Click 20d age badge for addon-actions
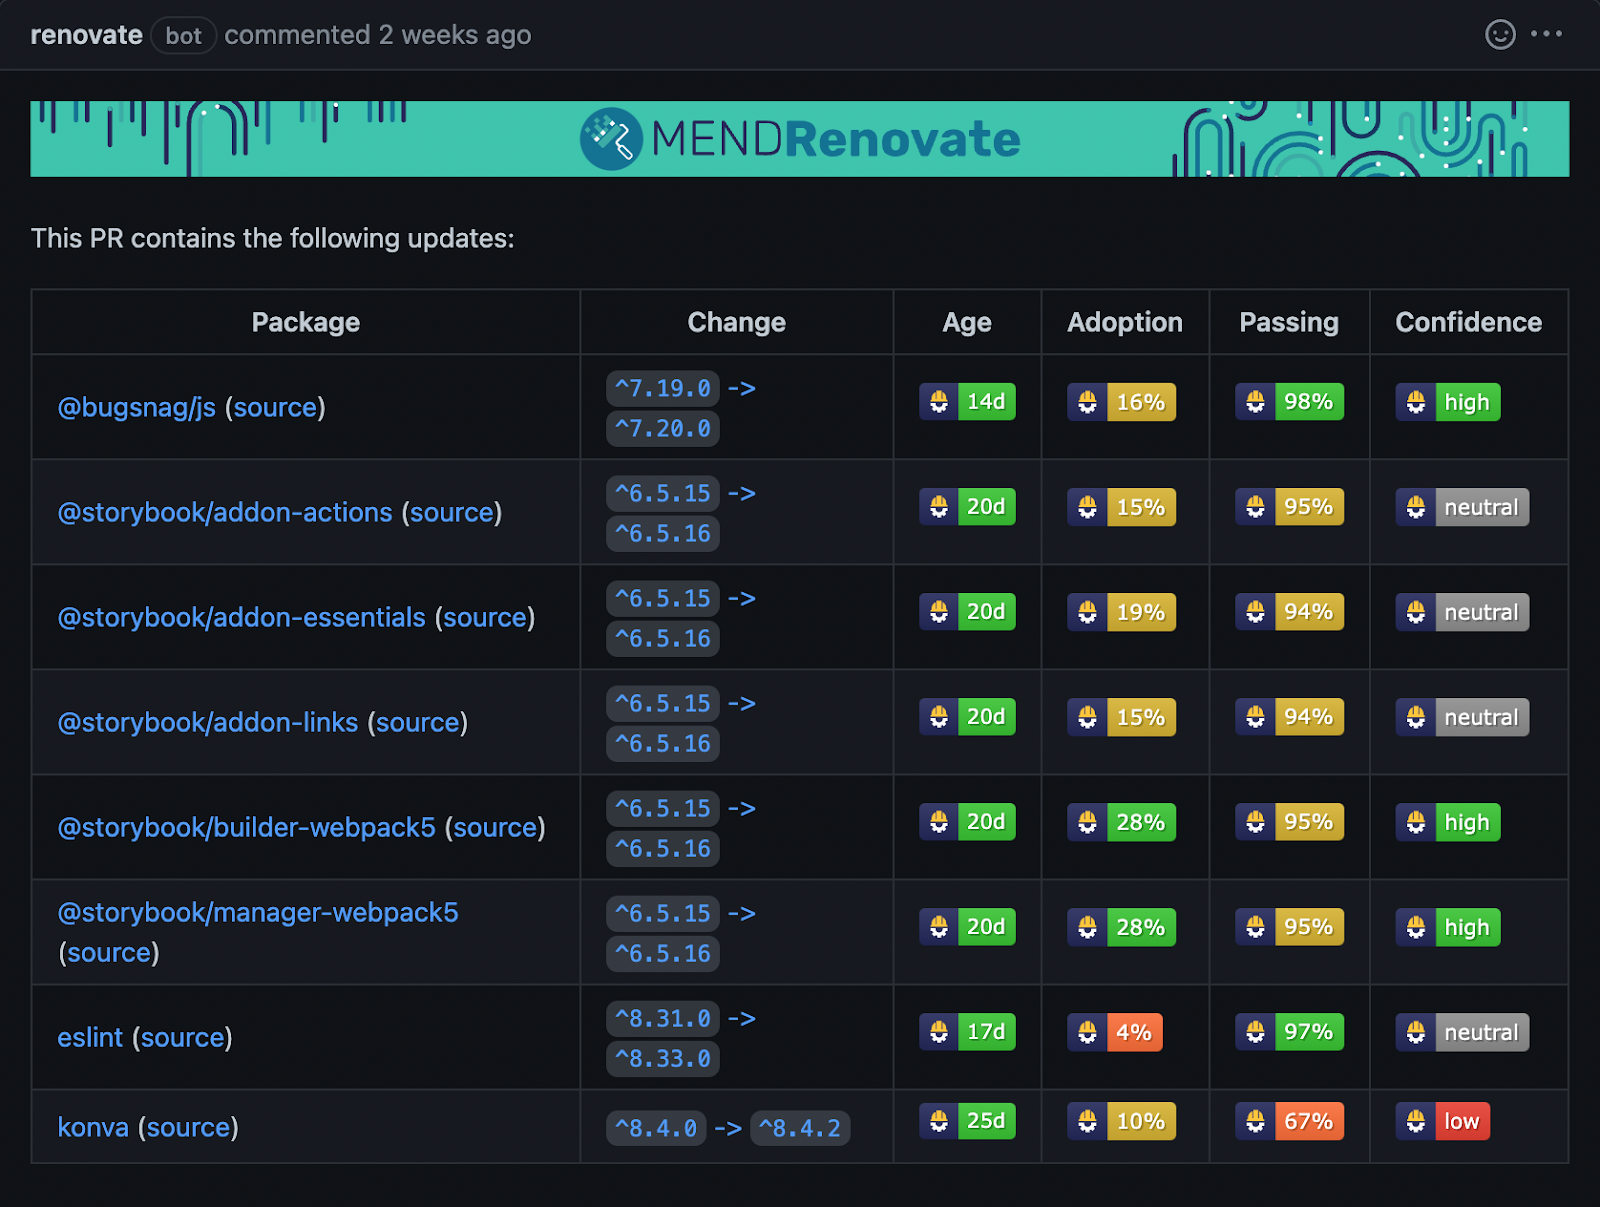 tap(967, 507)
